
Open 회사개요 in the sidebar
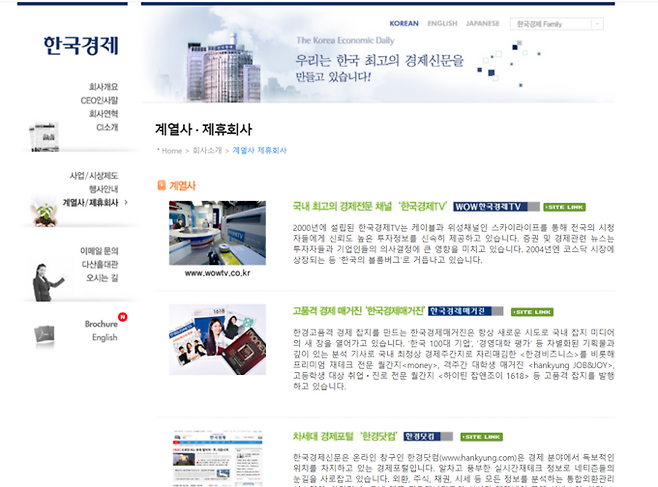tap(103, 87)
